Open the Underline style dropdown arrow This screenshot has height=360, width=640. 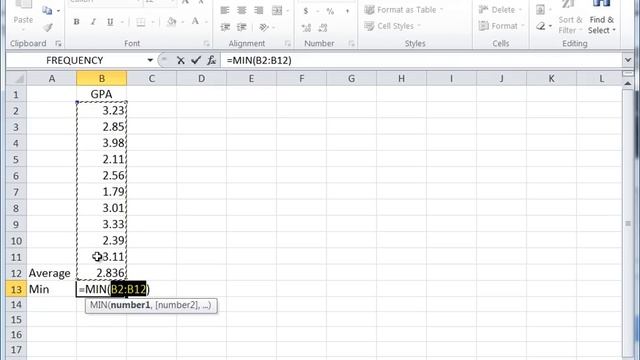coord(122,22)
